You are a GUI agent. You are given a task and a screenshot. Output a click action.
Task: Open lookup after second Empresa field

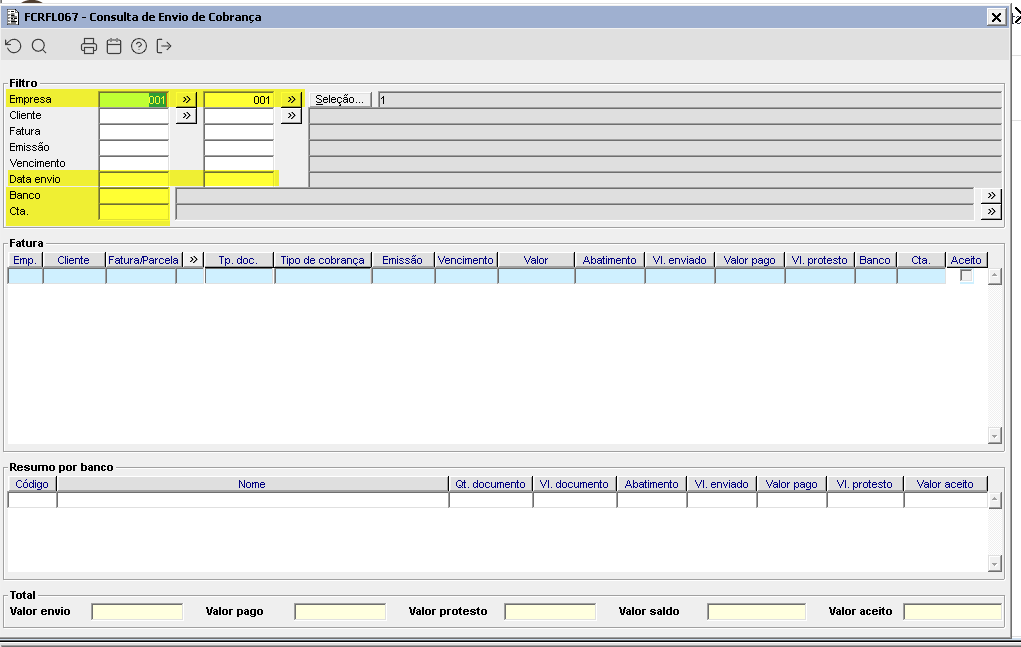click(291, 100)
